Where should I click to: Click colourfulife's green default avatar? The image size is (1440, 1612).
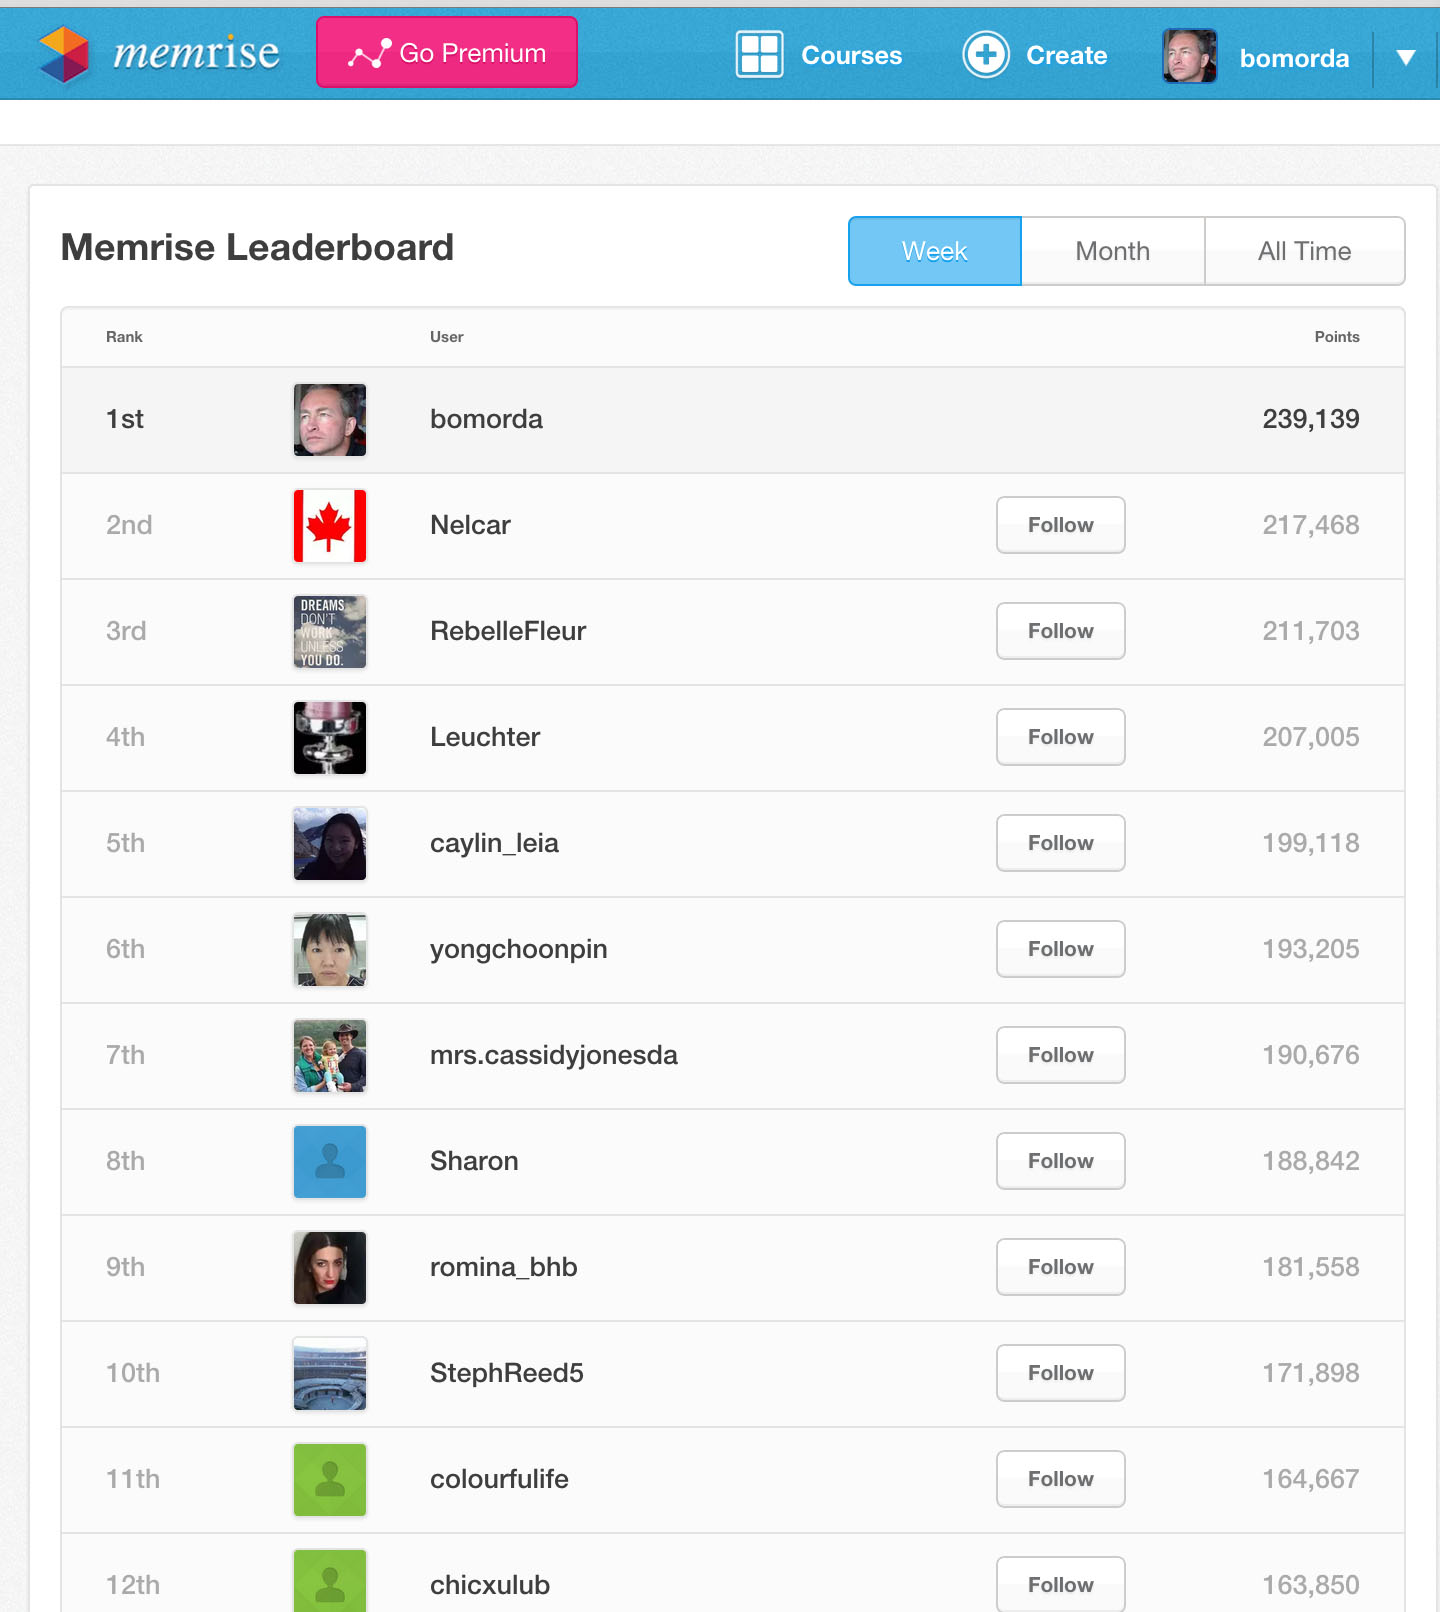pos(330,1480)
